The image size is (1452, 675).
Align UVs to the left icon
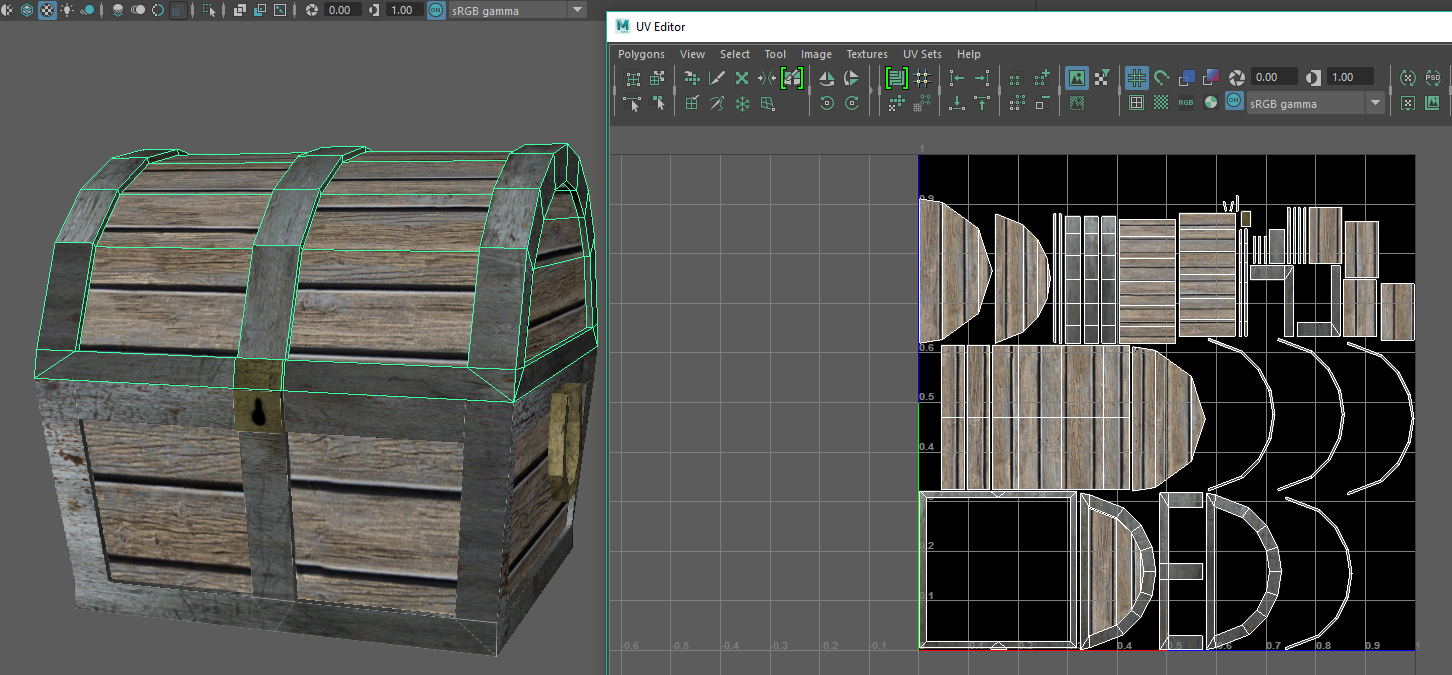[x=957, y=78]
